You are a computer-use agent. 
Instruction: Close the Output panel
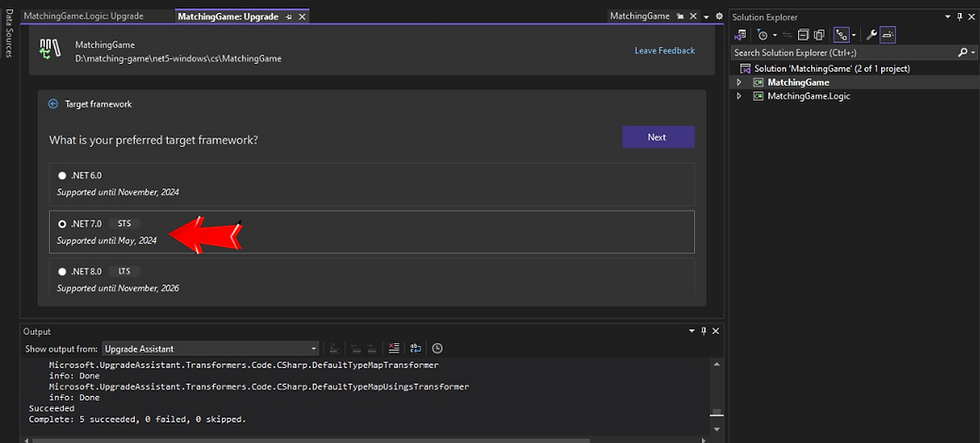tap(716, 331)
